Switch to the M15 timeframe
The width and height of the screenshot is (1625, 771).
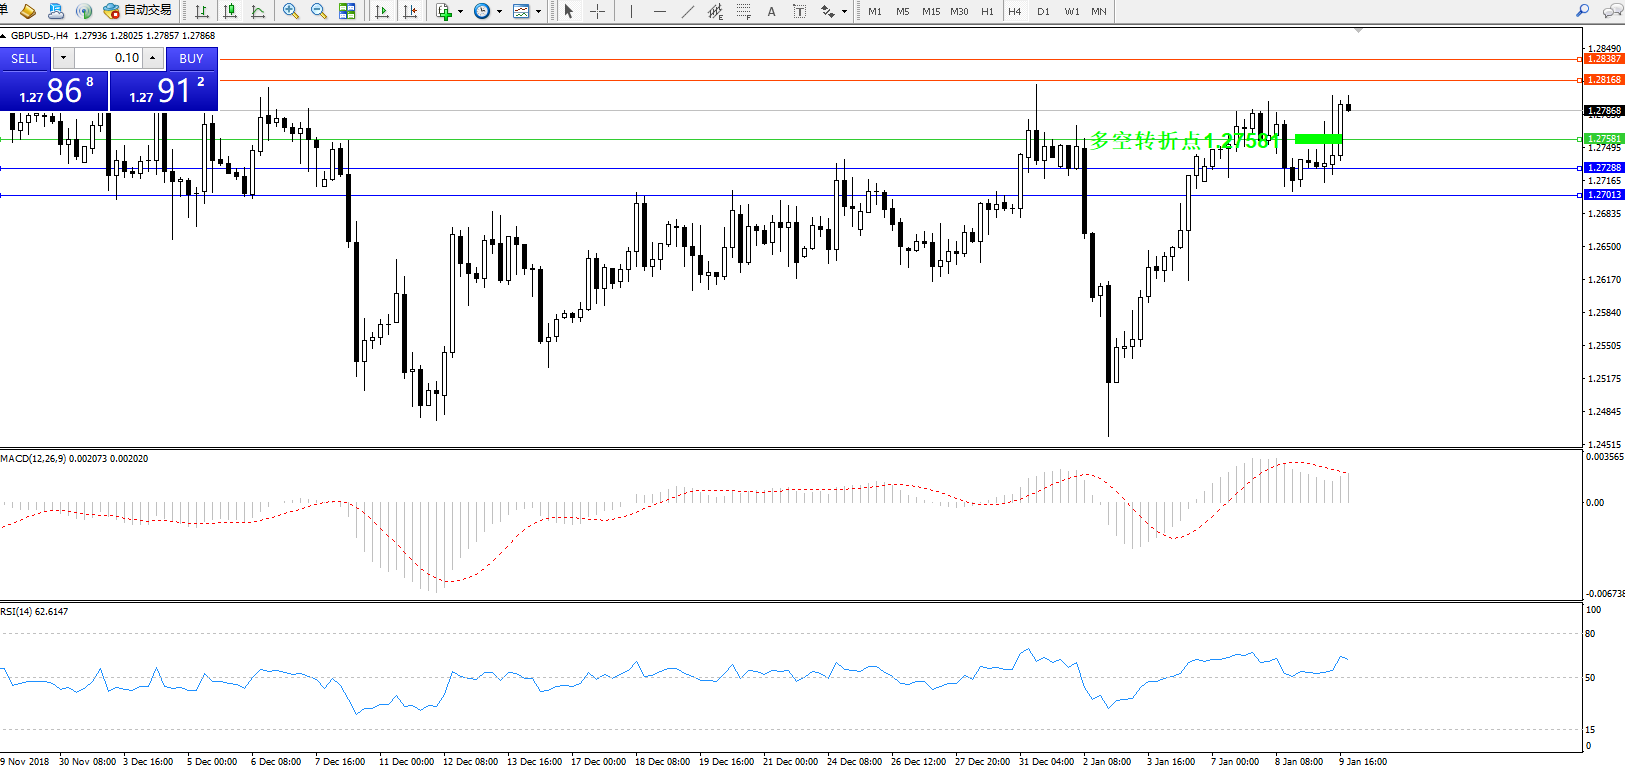pos(930,11)
